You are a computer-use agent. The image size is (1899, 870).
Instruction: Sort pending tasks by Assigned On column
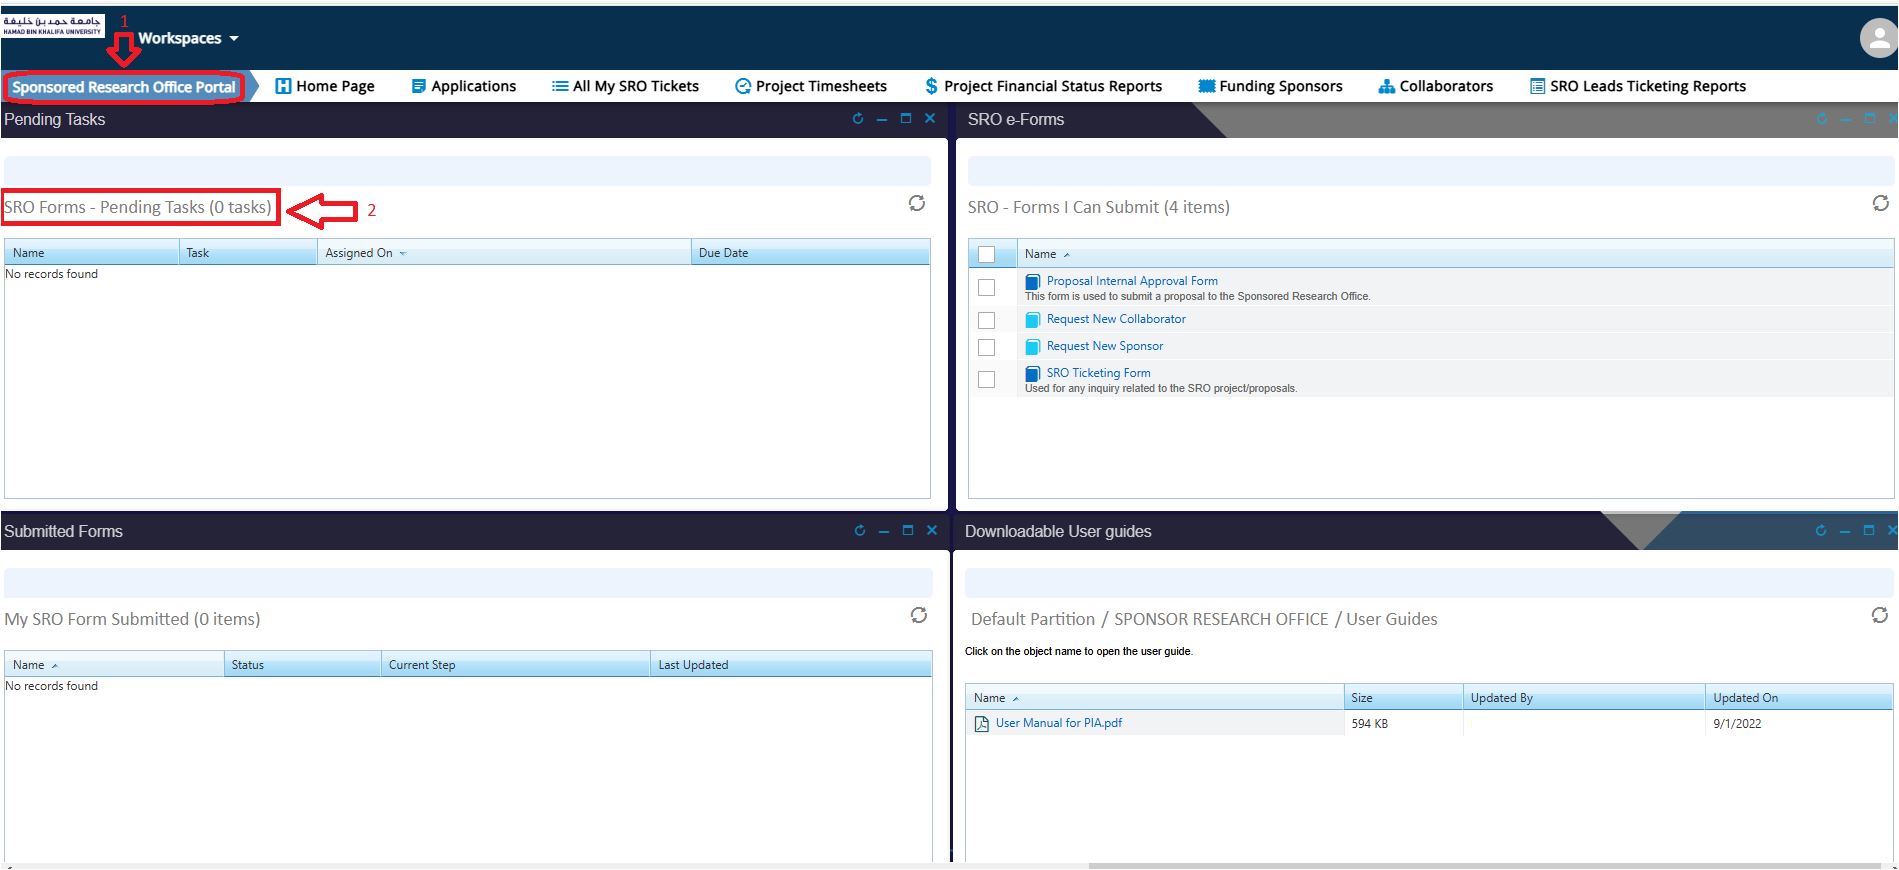(359, 253)
